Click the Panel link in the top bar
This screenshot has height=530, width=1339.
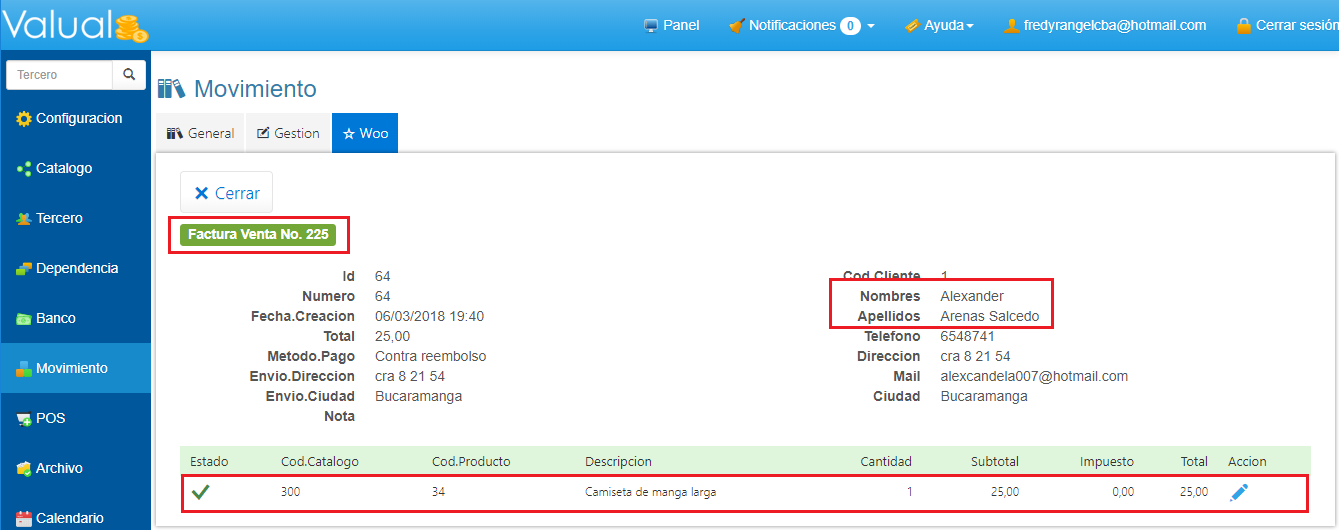tap(671, 25)
